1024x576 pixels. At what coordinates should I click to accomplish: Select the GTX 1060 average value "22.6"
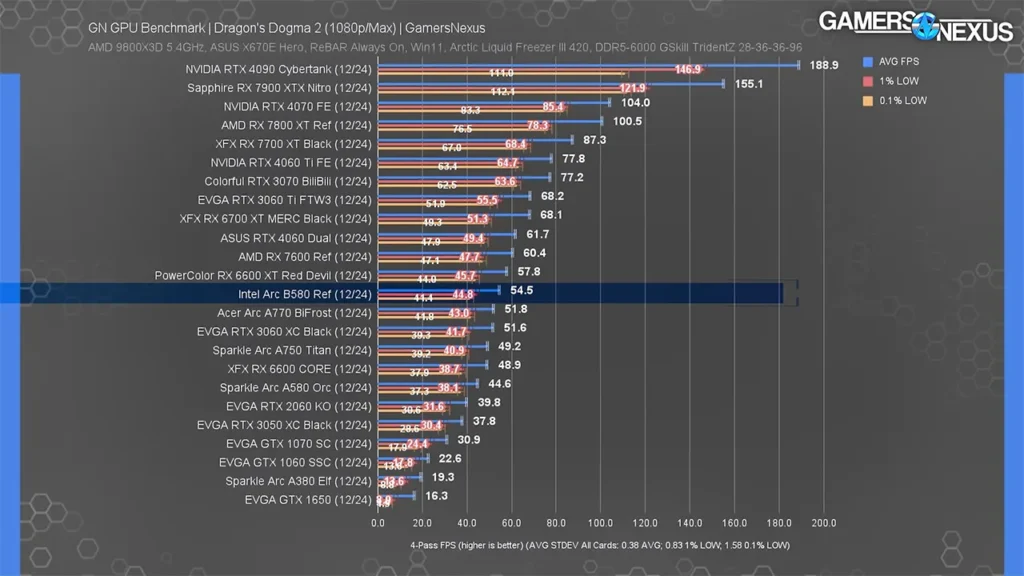(450, 458)
